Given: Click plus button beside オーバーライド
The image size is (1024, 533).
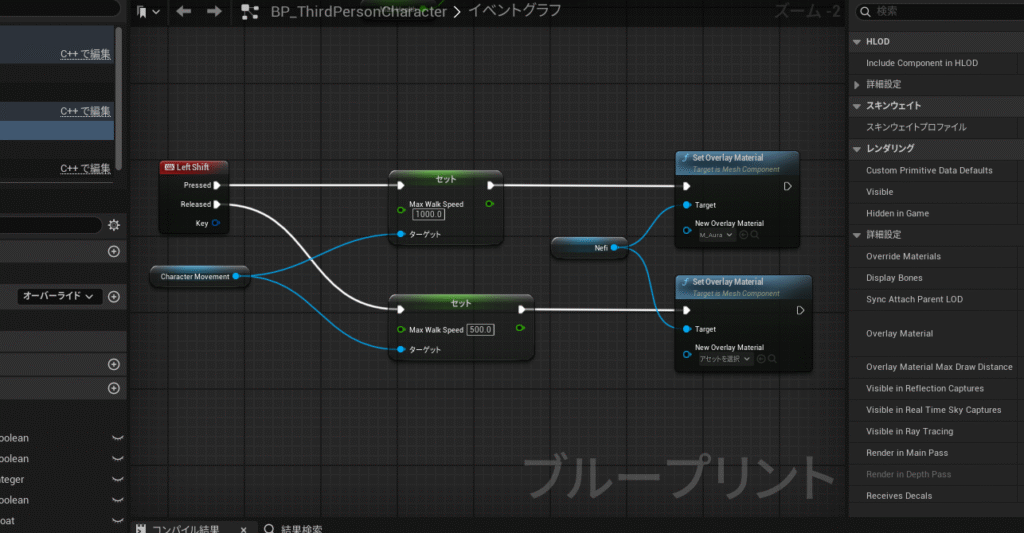Looking at the screenshot, I should (114, 297).
